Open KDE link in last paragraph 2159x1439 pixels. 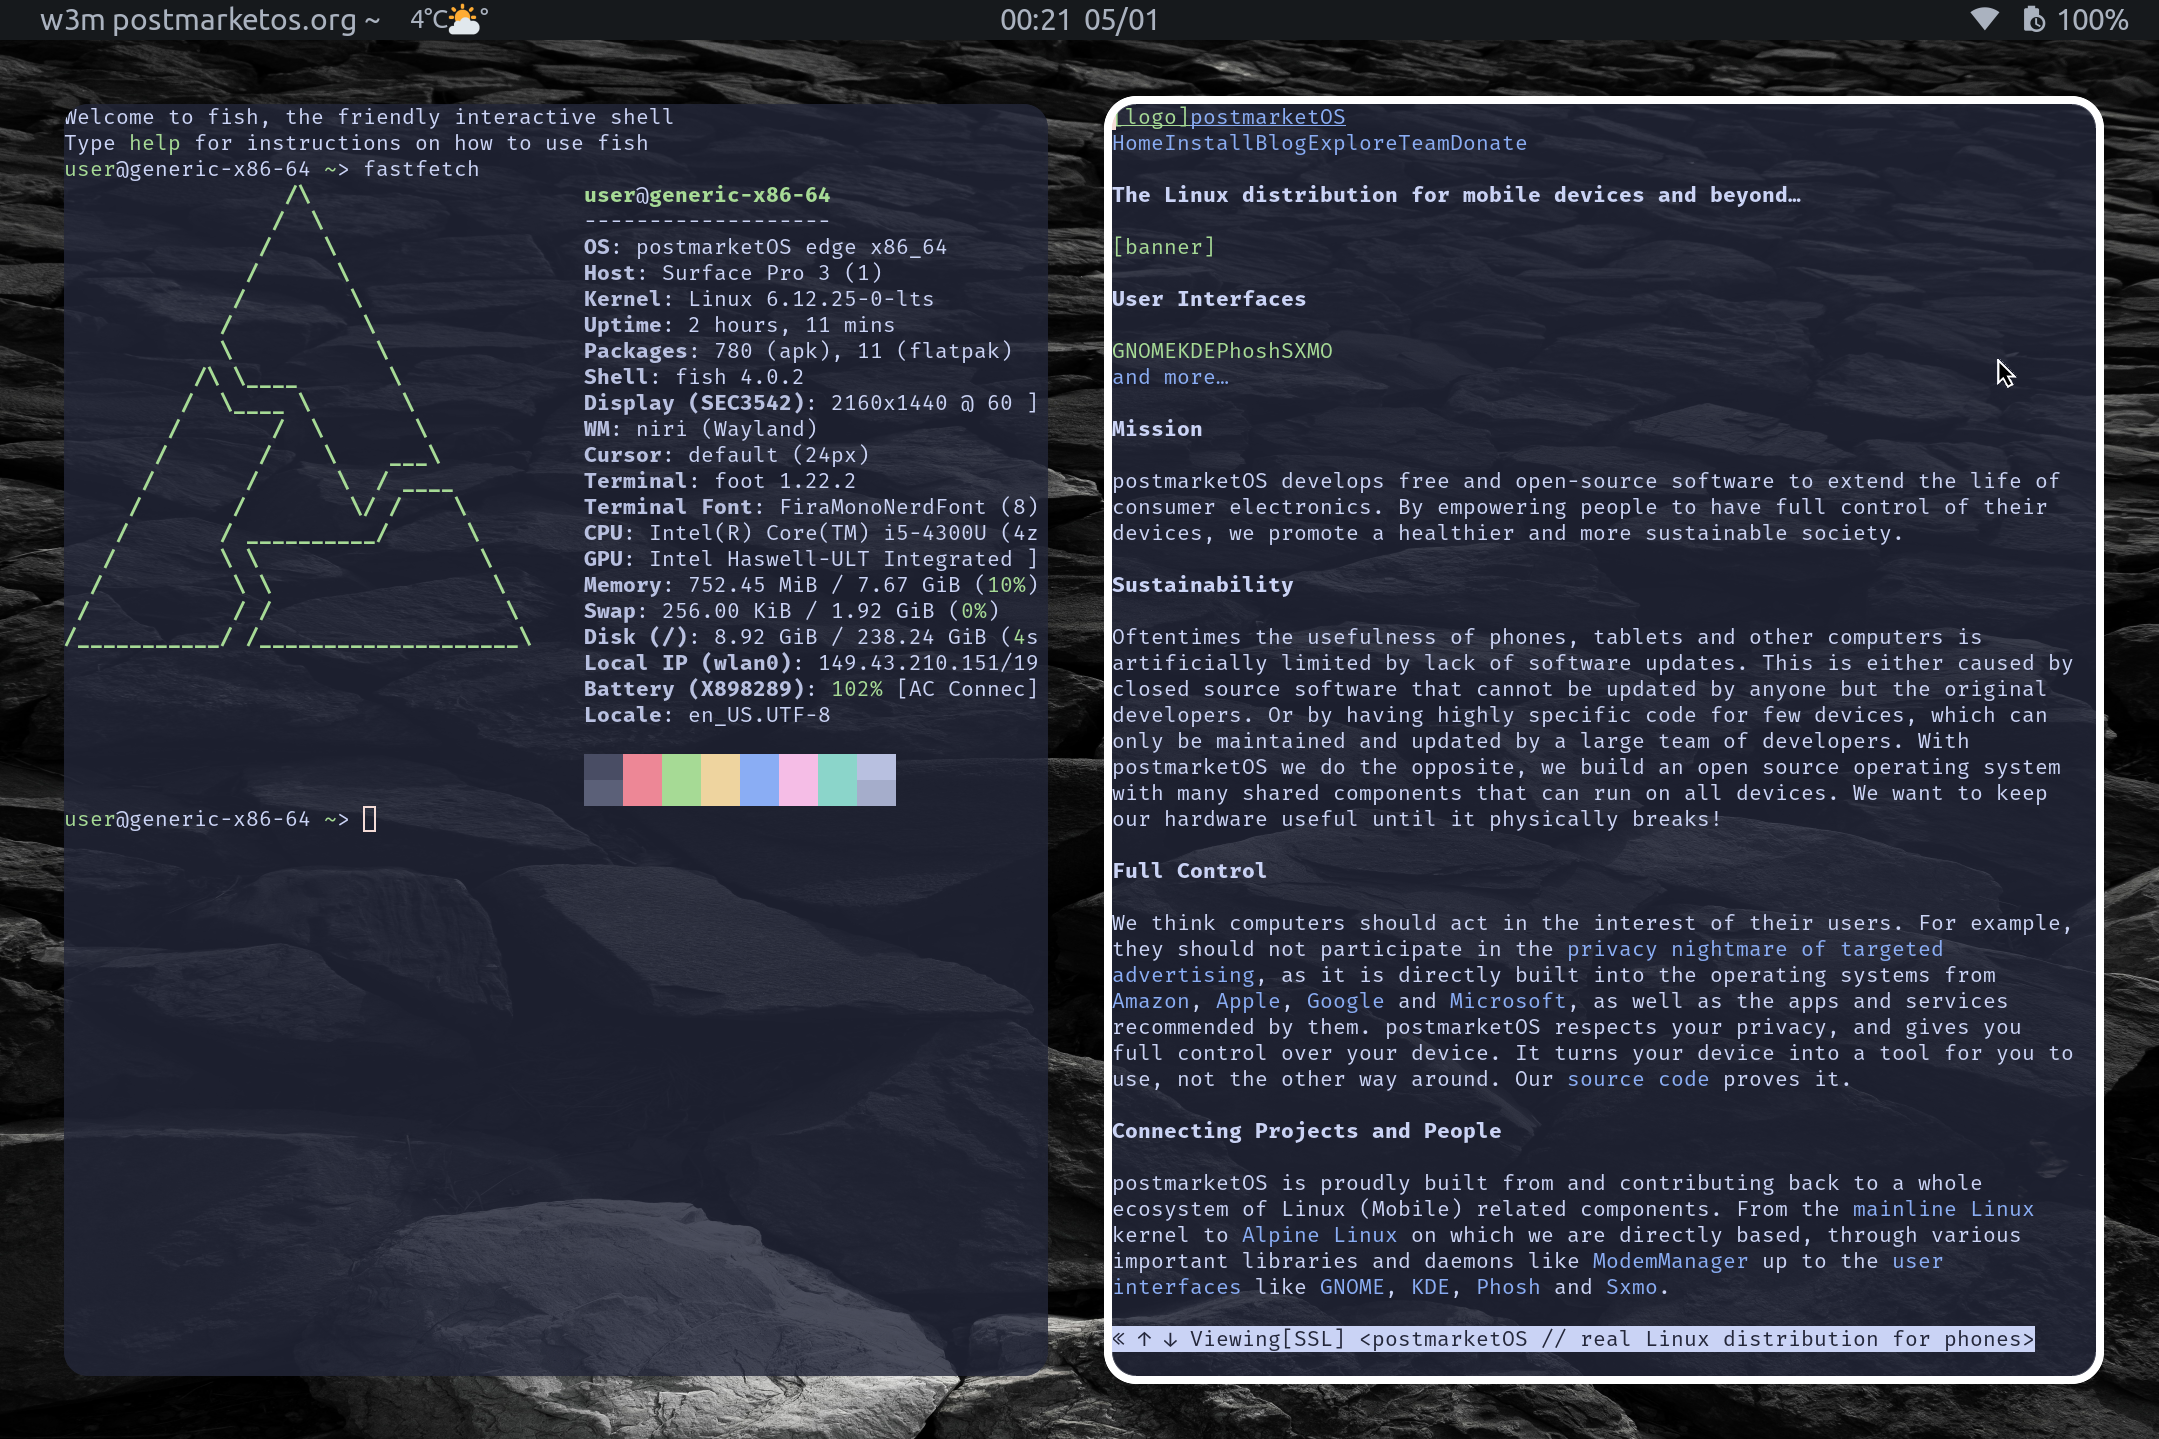click(x=1430, y=1287)
